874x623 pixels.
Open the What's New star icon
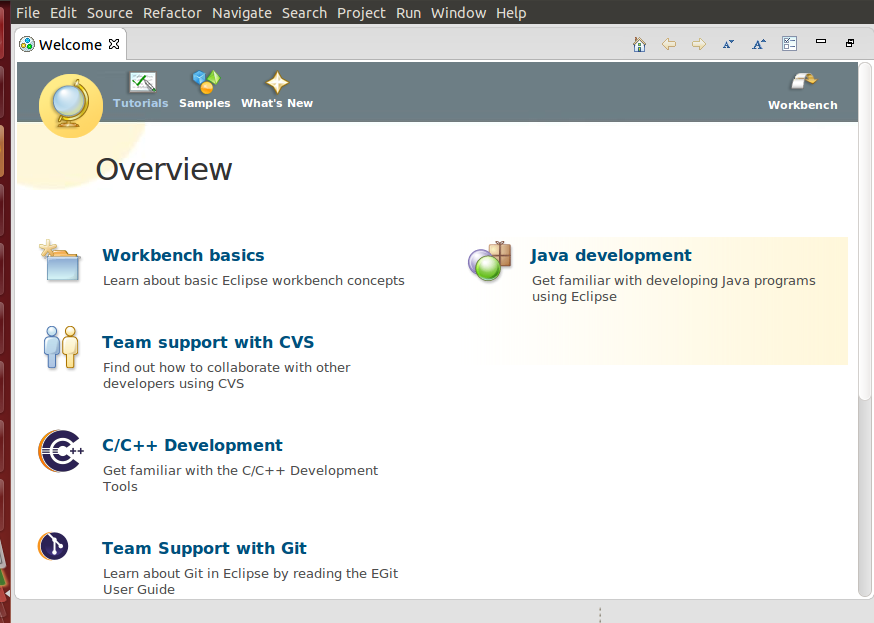click(277, 82)
